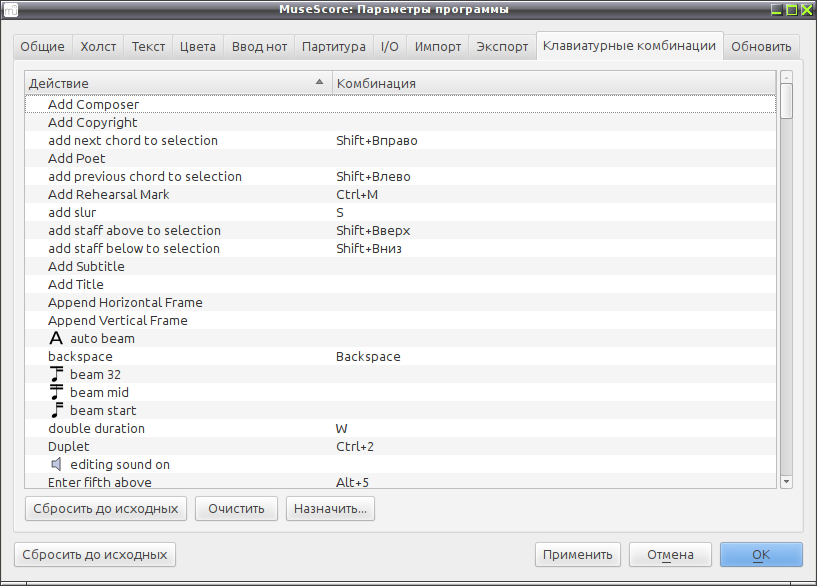Select the Duplet row
Image resolution: width=817 pixels, height=586 pixels.
[400, 446]
